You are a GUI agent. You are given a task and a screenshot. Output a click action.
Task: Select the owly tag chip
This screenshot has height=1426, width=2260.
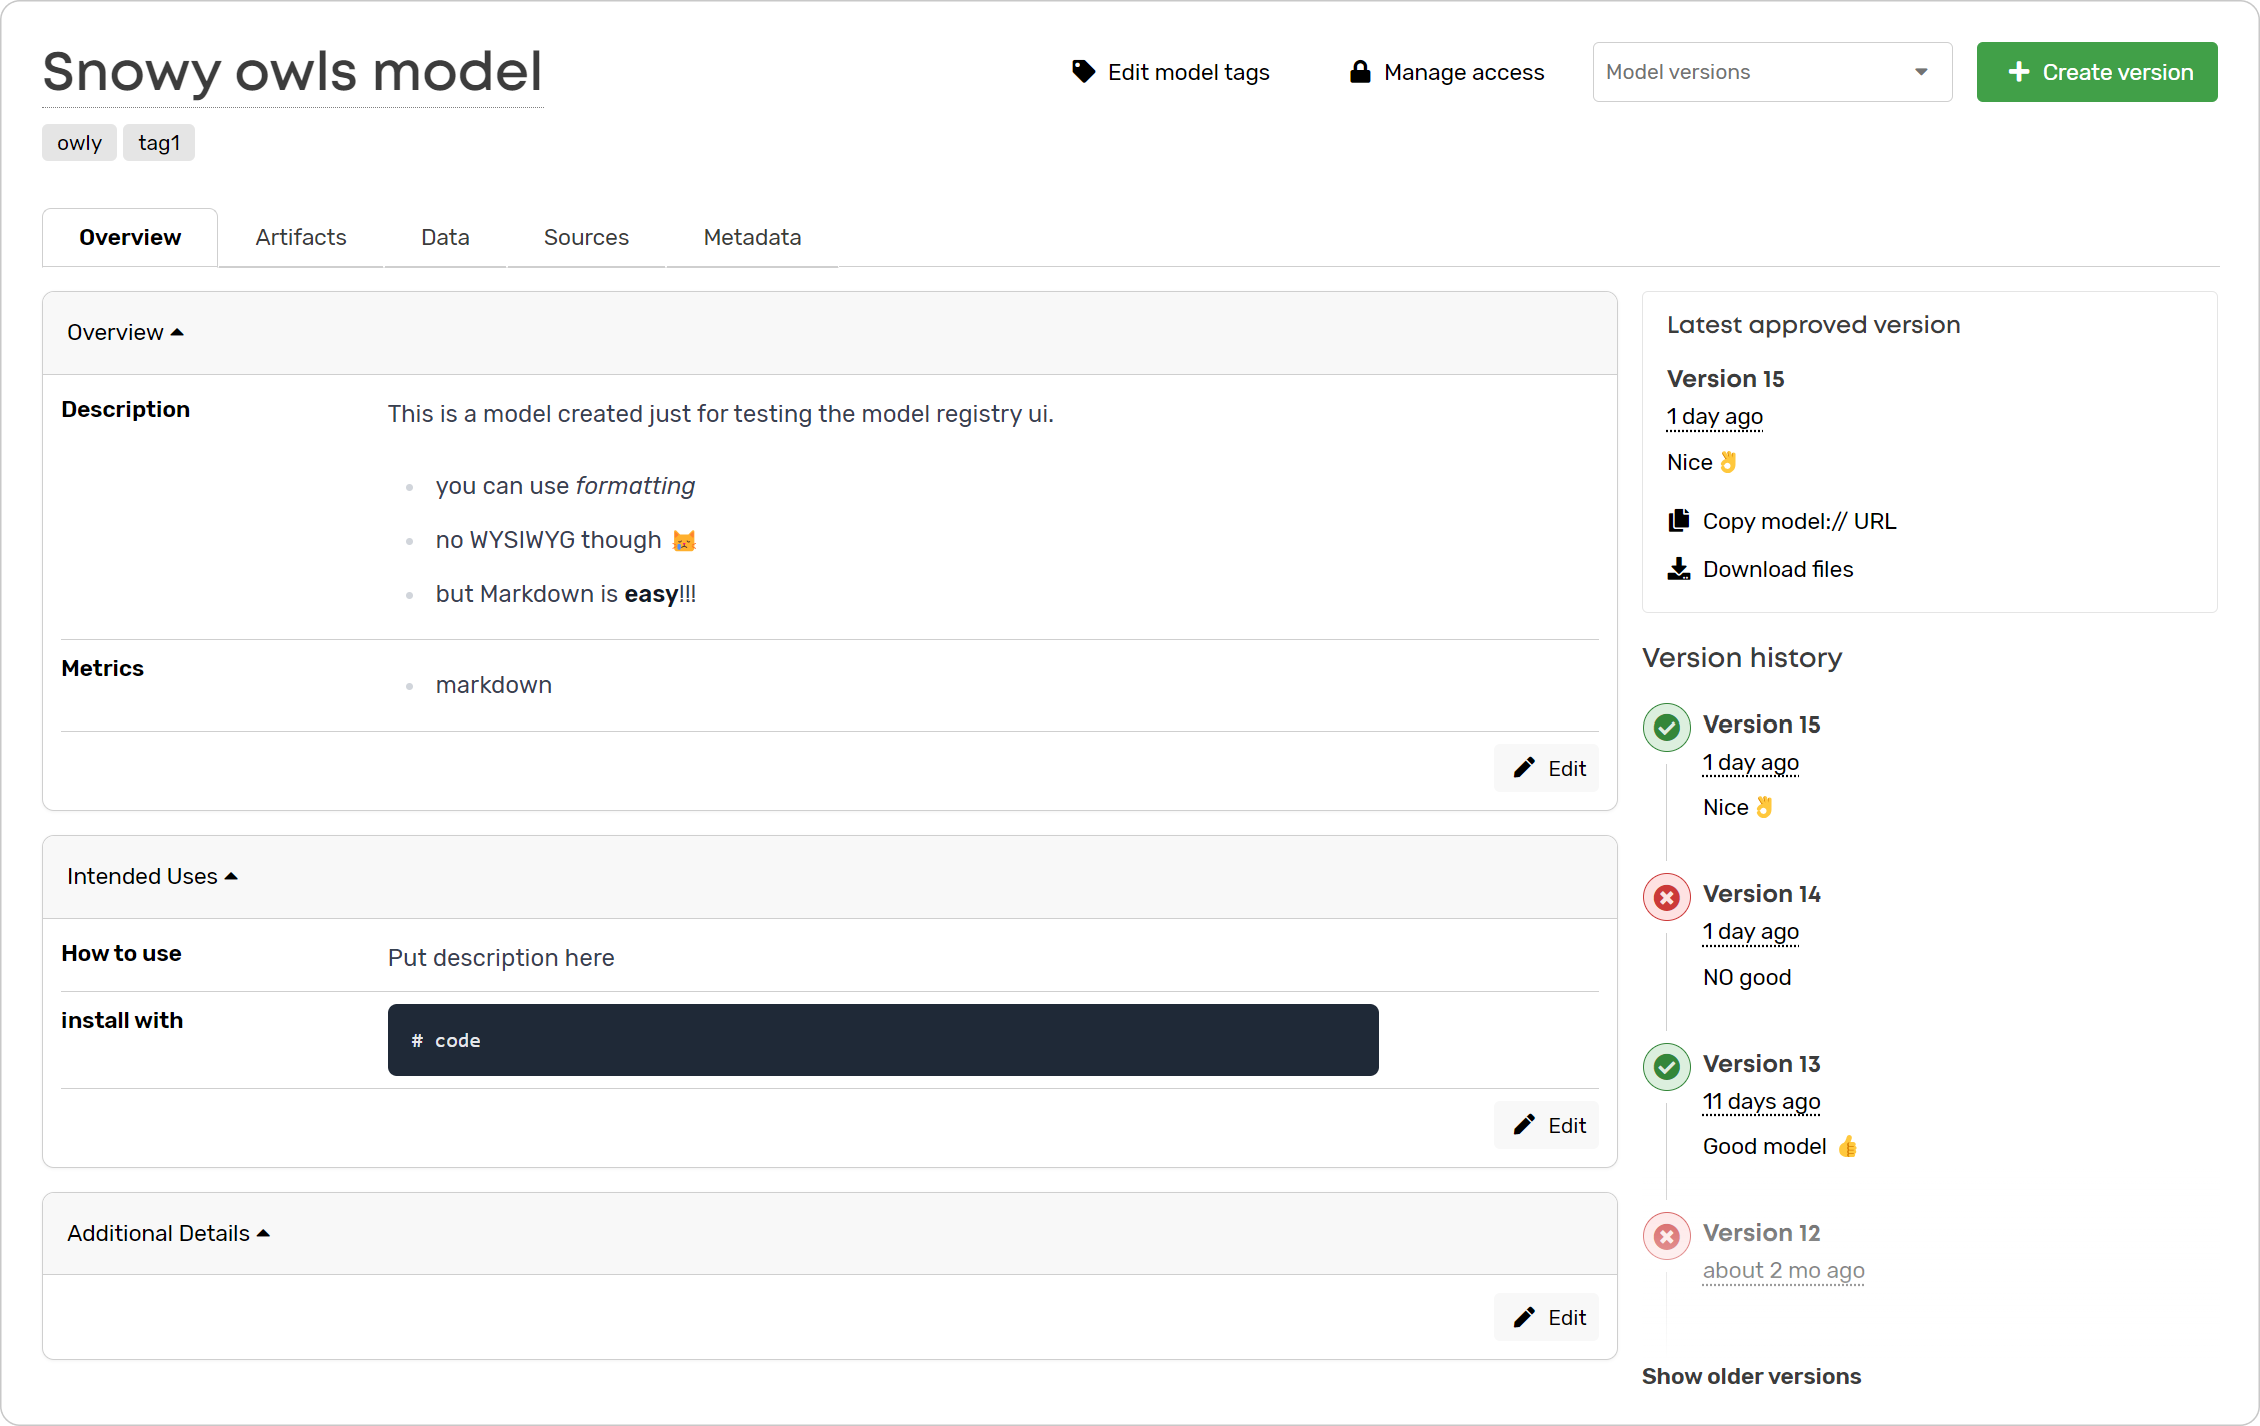pos(78,142)
